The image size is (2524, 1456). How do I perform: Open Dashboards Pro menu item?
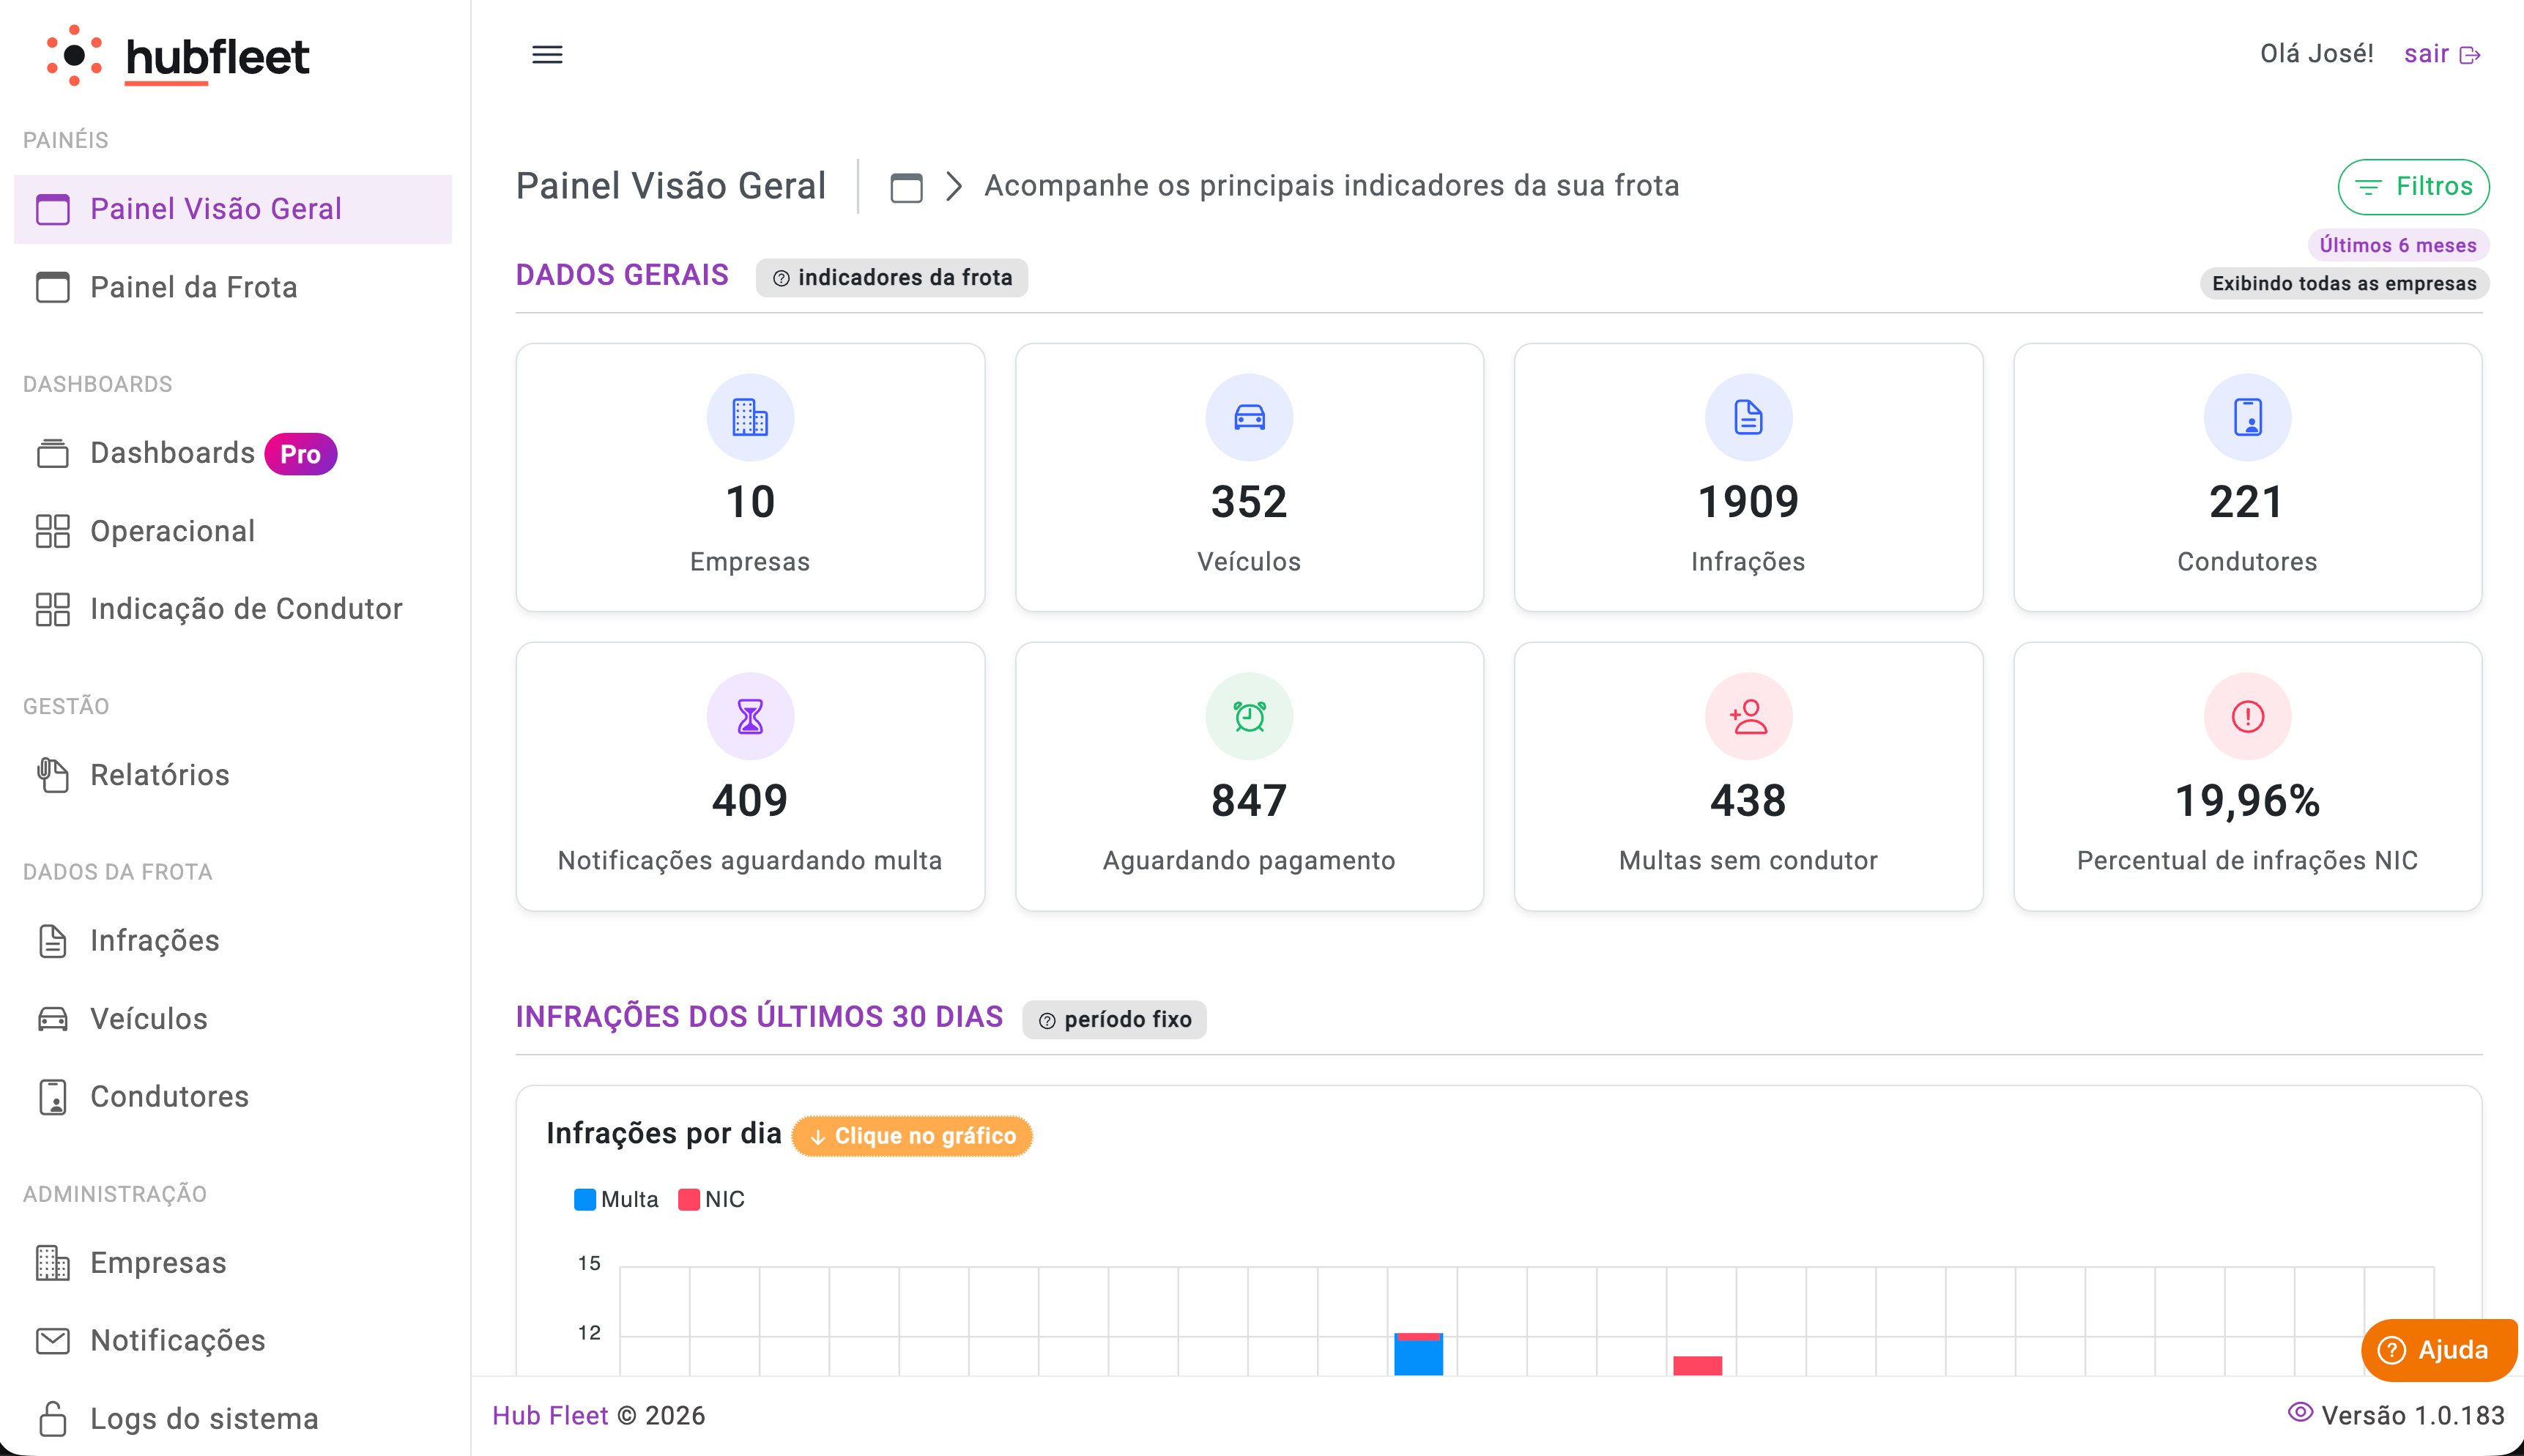click(233, 453)
